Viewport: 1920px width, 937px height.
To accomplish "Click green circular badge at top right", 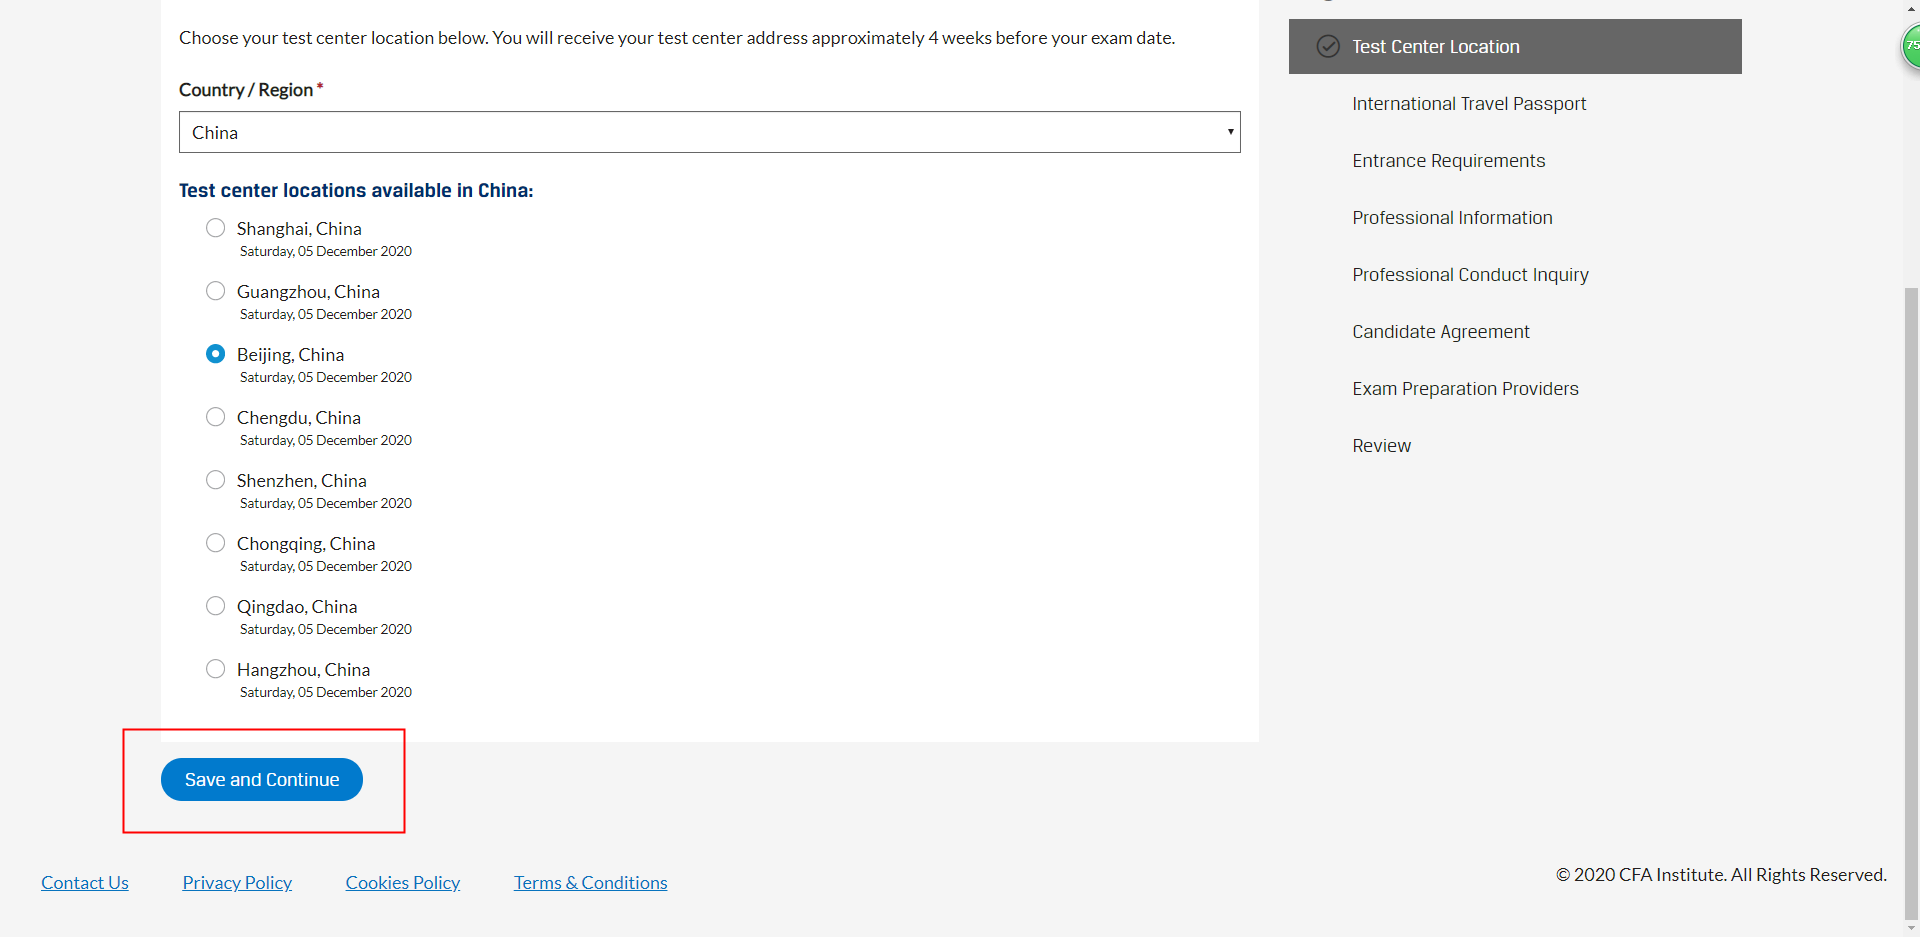I will tap(1911, 46).
